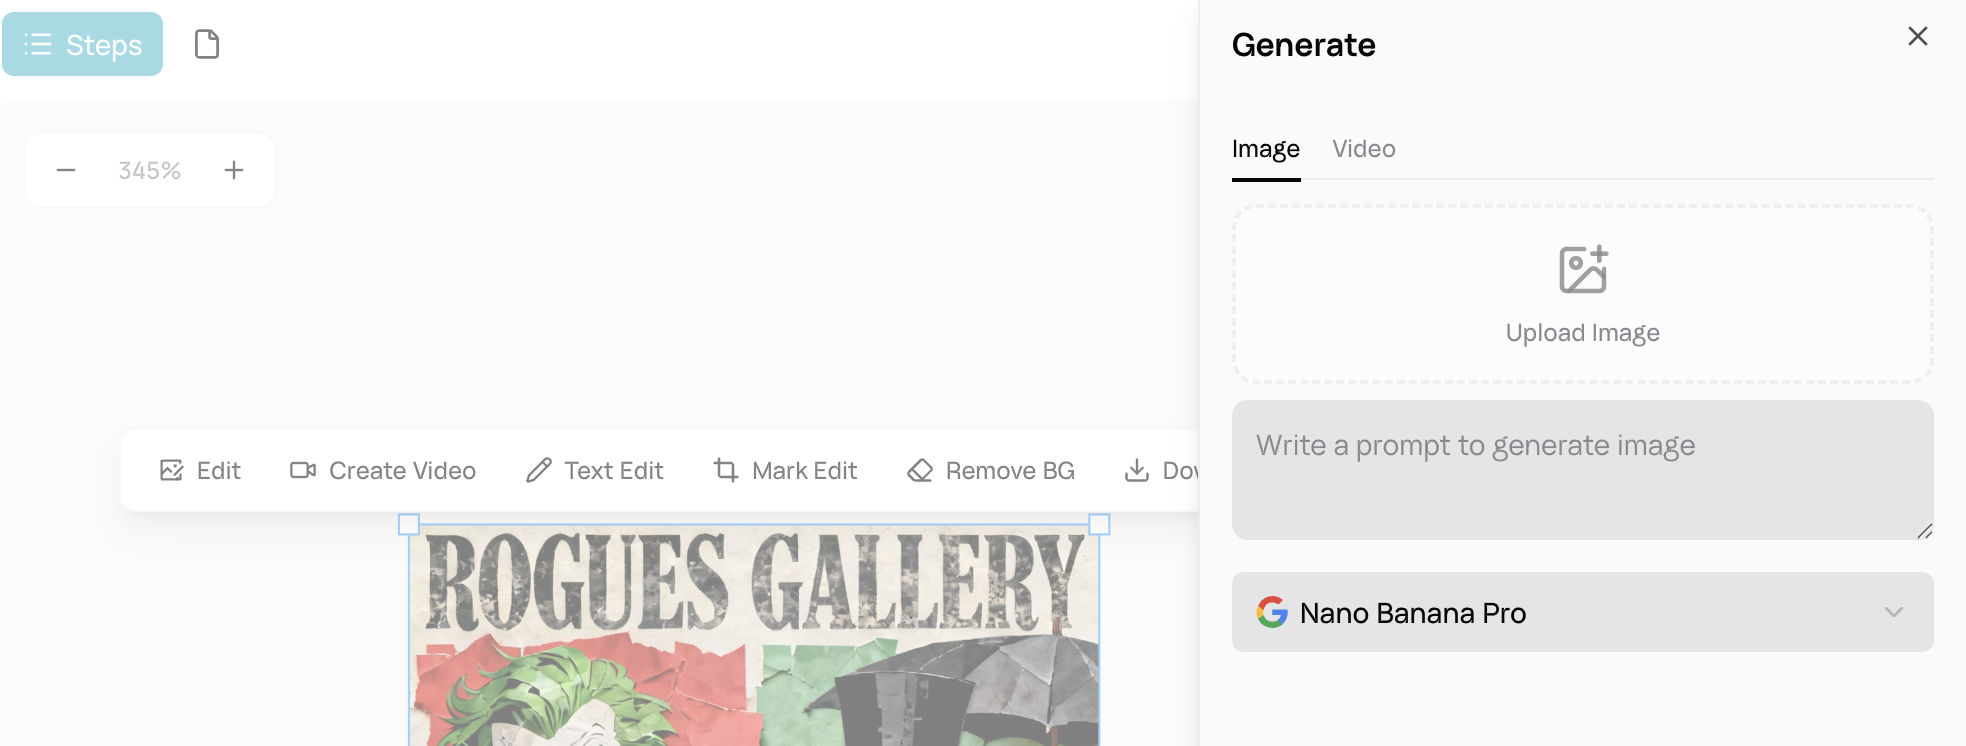The image size is (1966, 746).
Task: Select the Rogues Gallery poster image
Action: tap(754, 640)
